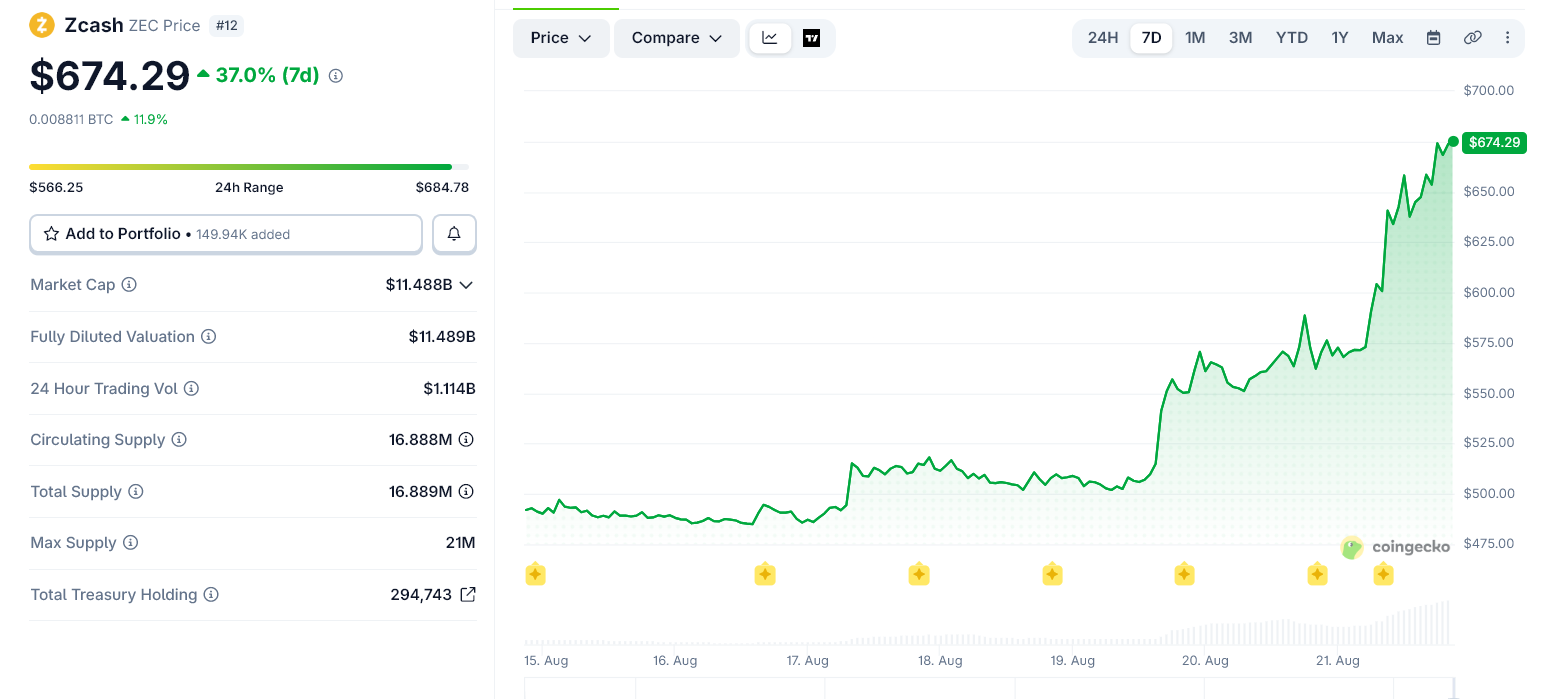Screen dimensions: 1543x699
Task: Open the Price dropdown
Action: 561,38
